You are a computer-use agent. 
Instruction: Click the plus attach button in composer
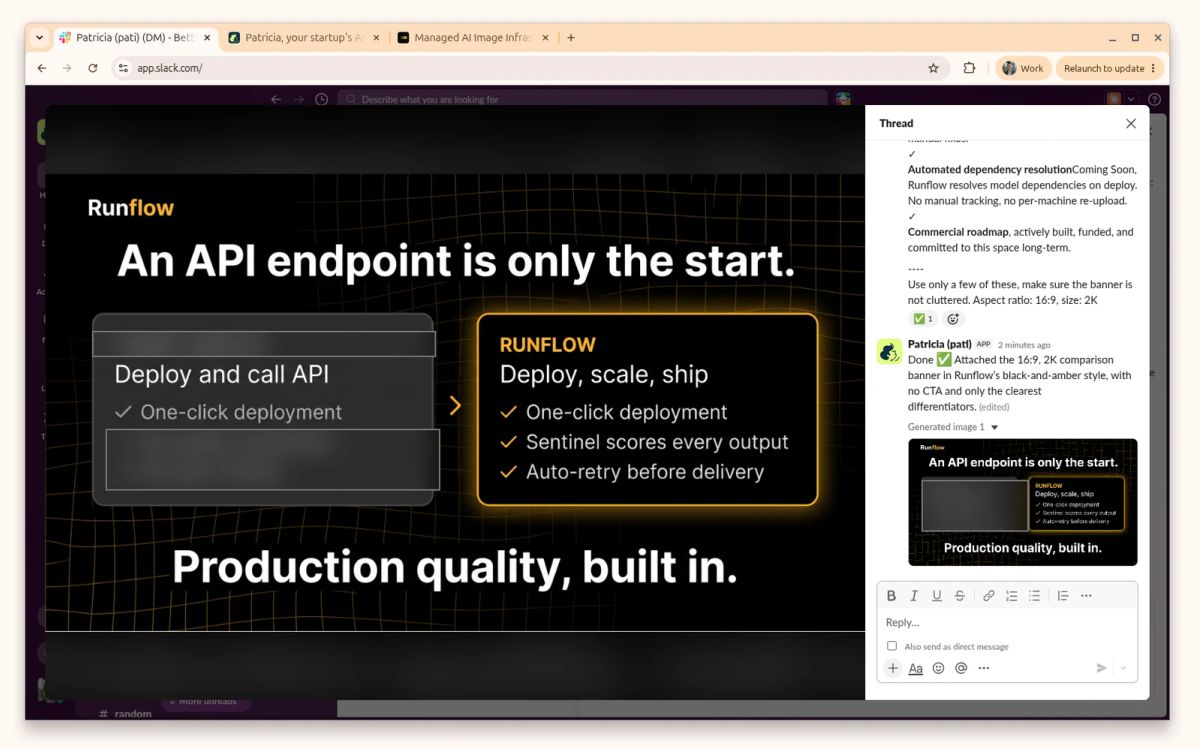pos(893,668)
